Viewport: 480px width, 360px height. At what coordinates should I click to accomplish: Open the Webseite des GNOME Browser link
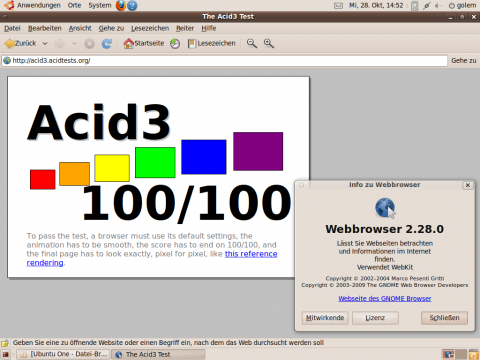point(385,299)
